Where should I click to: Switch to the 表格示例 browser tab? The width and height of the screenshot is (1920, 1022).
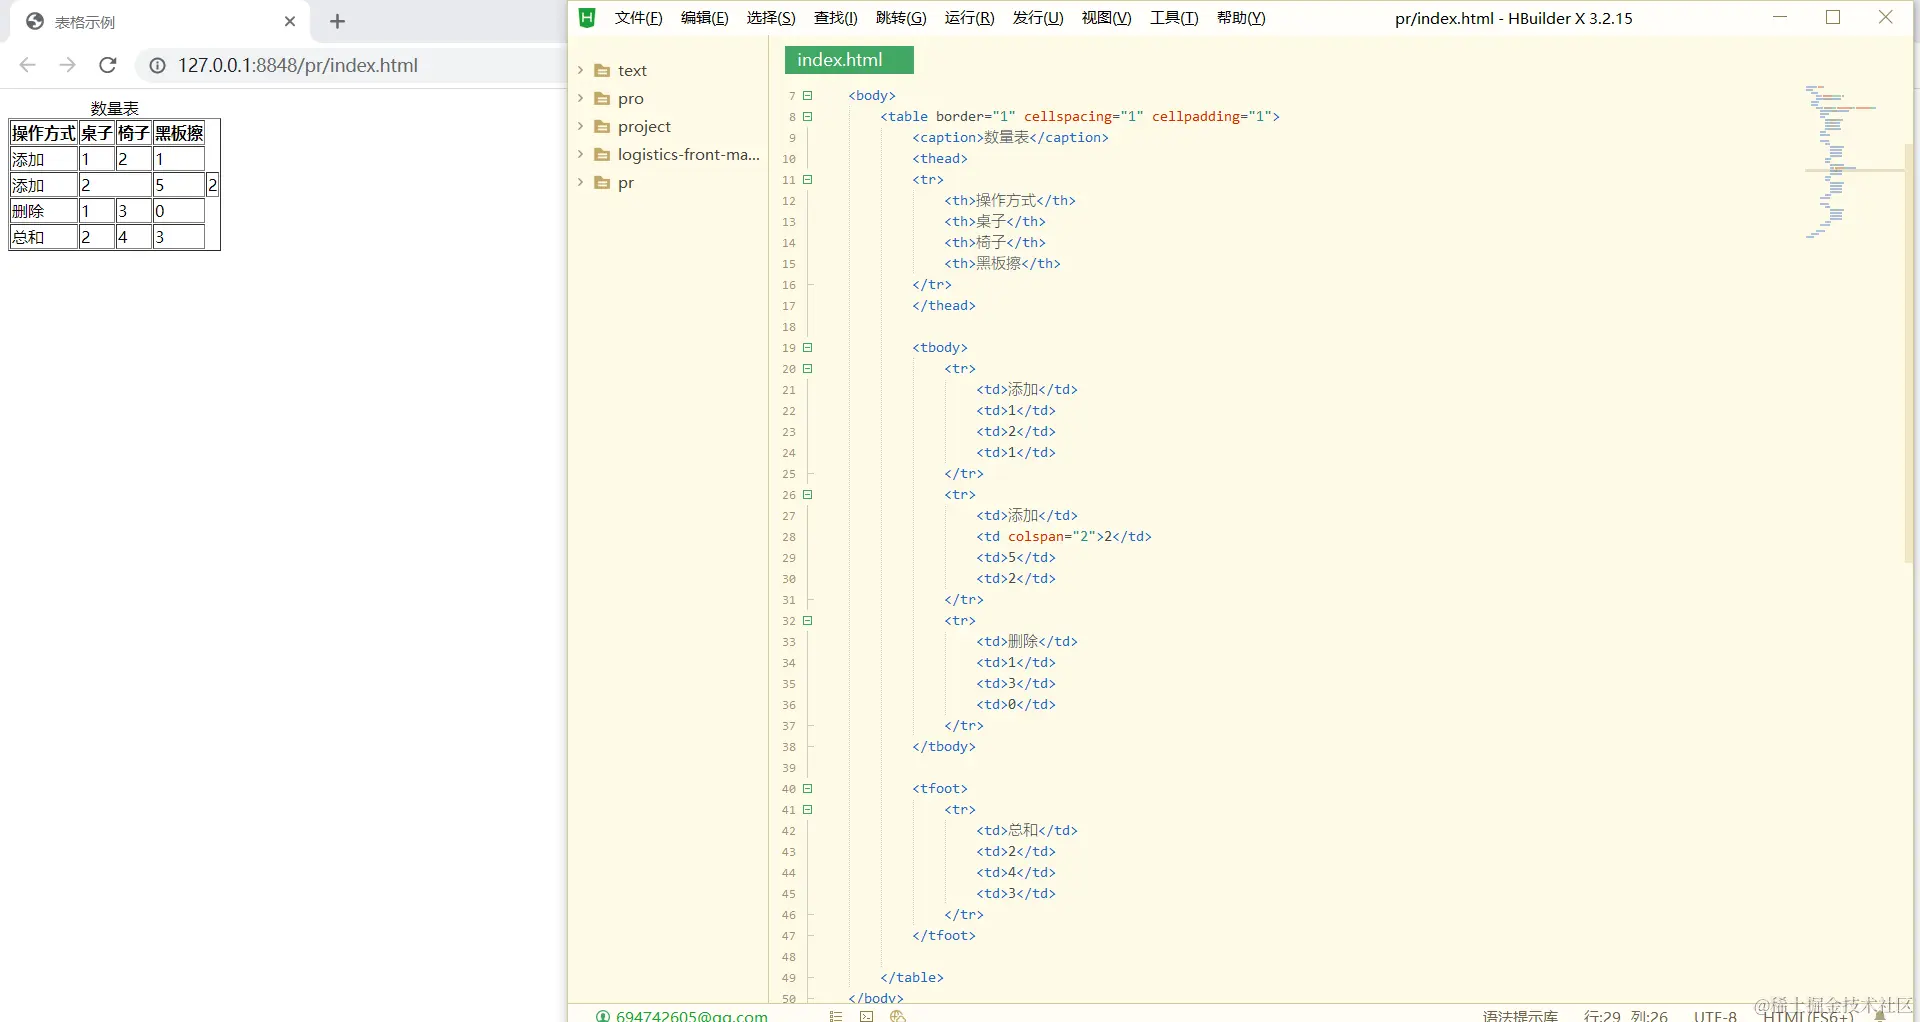coord(160,22)
